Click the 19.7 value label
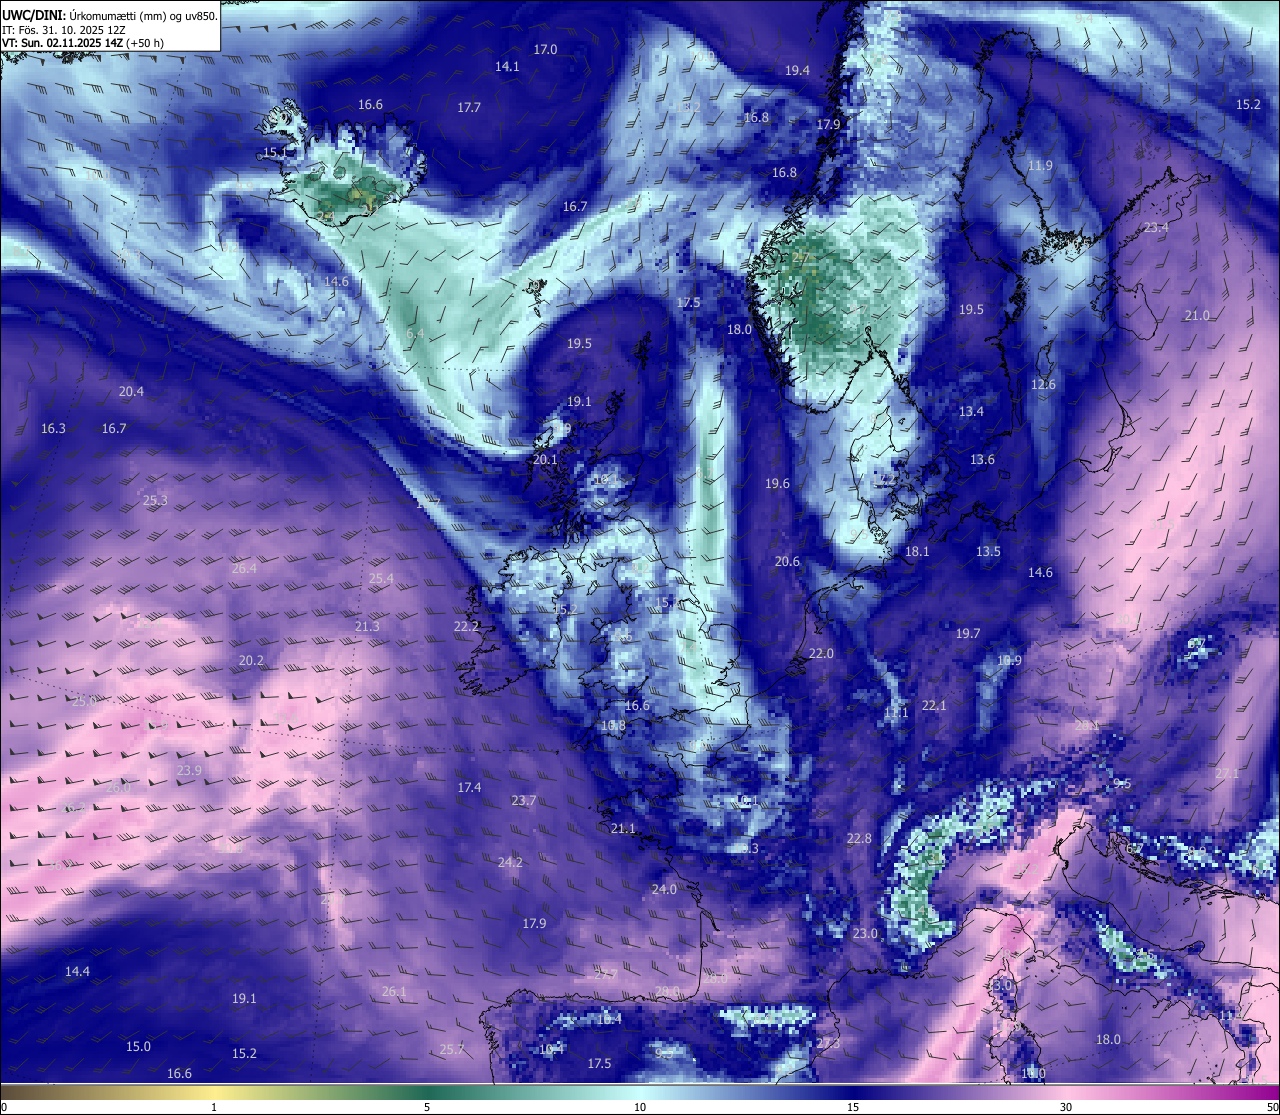1280x1115 pixels. click(968, 633)
